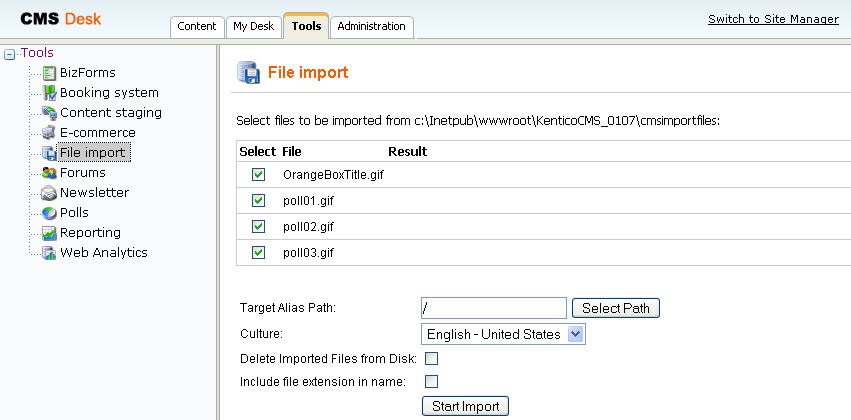The width and height of the screenshot is (851, 420).
Task: Open Content staging in the tree
Action: [111, 113]
